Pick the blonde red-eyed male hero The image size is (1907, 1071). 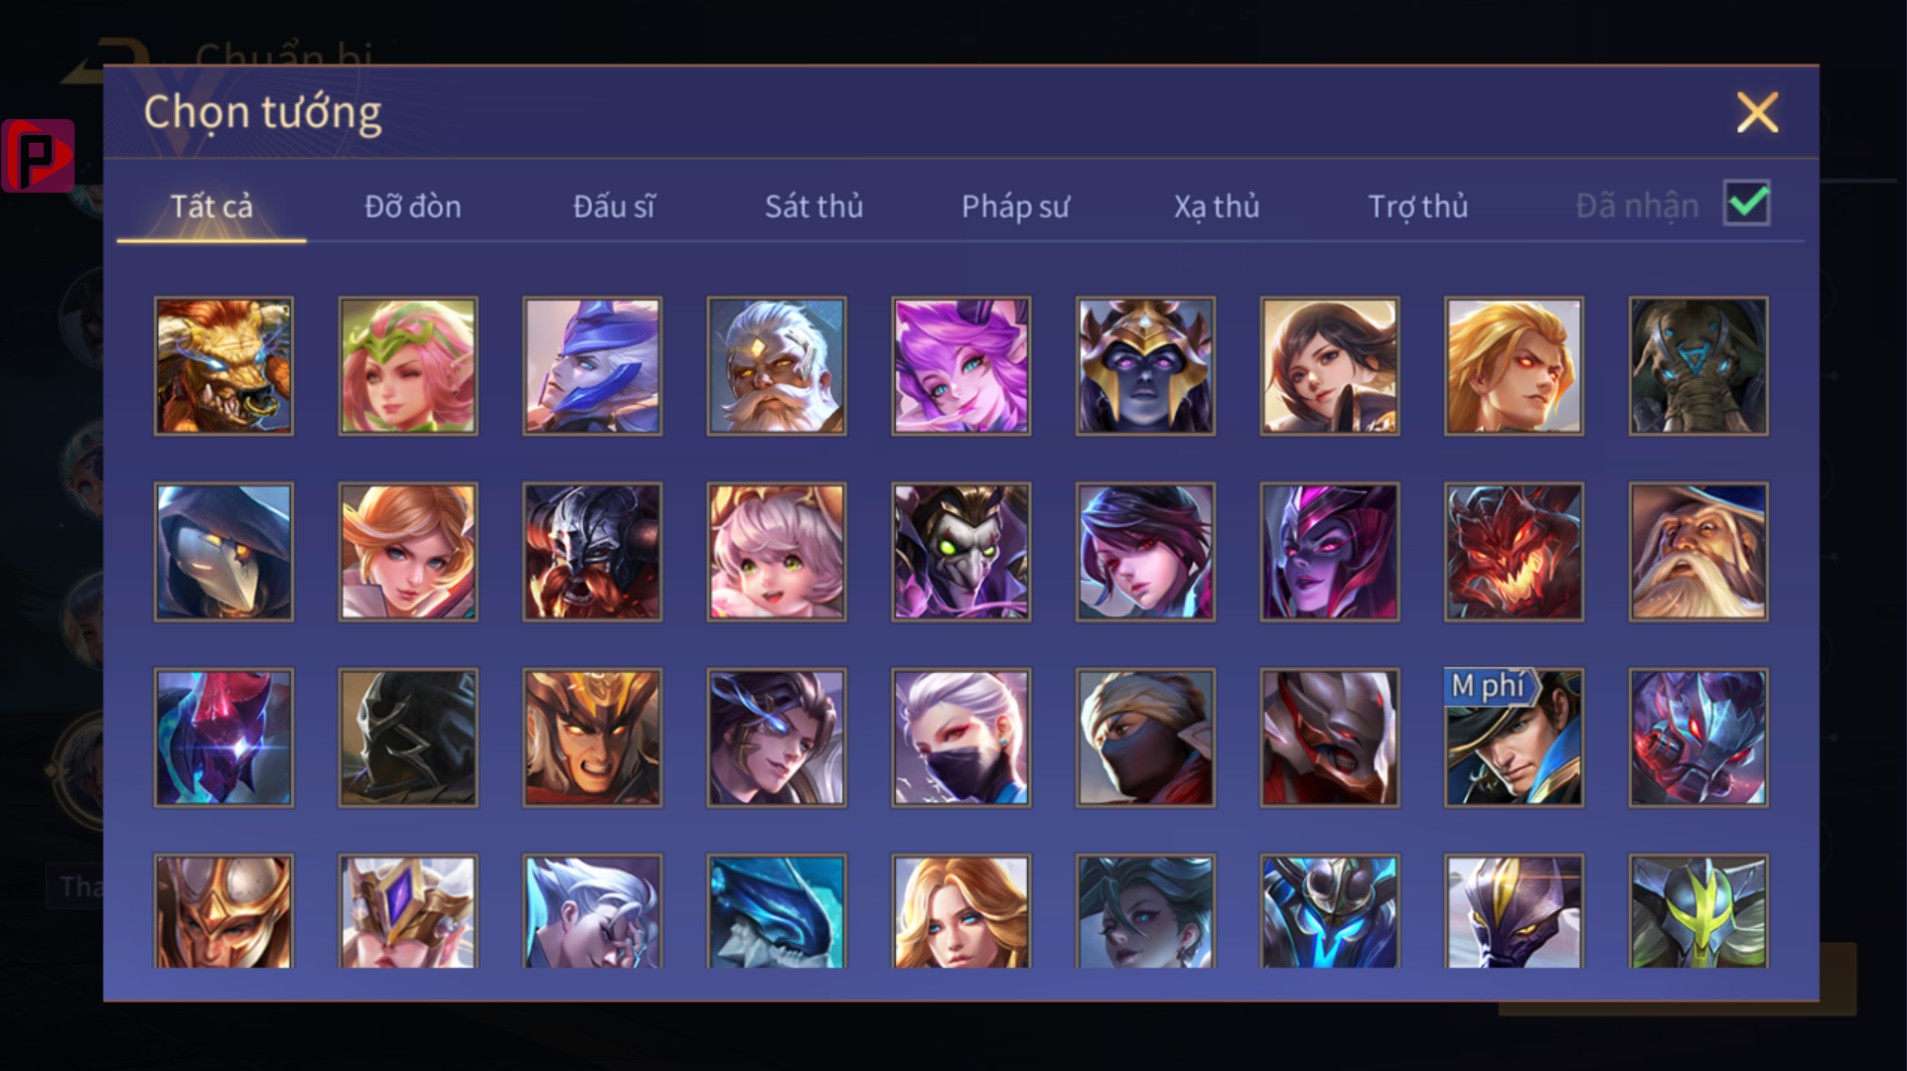pyautogui.click(x=1514, y=366)
